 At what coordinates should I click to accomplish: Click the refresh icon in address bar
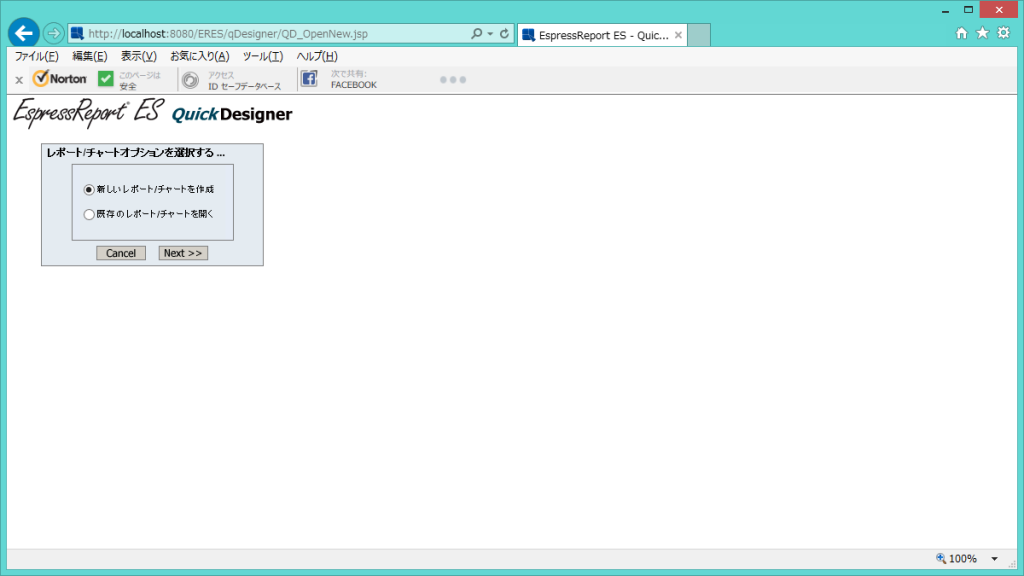pyautogui.click(x=505, y=33)
